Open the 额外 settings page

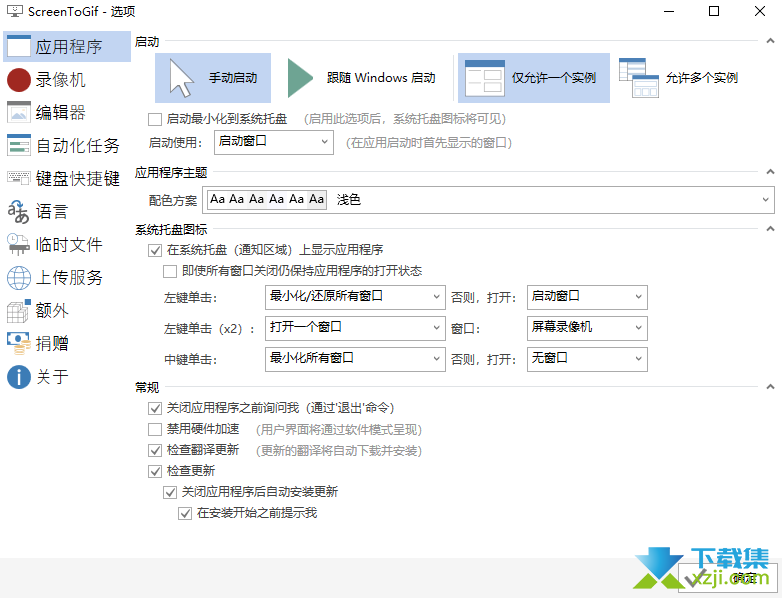click(67, 310)
